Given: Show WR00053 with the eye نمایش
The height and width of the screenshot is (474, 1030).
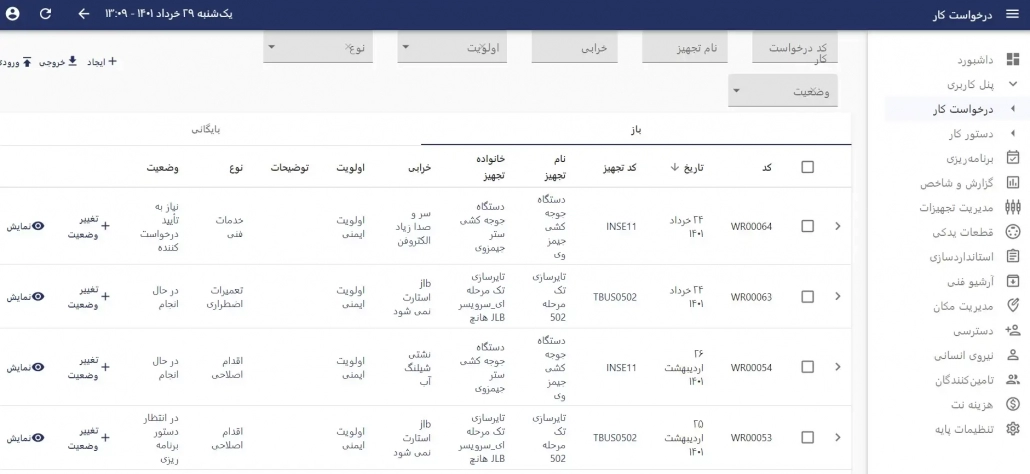Looking at the screenshot, I should [x=26, y=437].
